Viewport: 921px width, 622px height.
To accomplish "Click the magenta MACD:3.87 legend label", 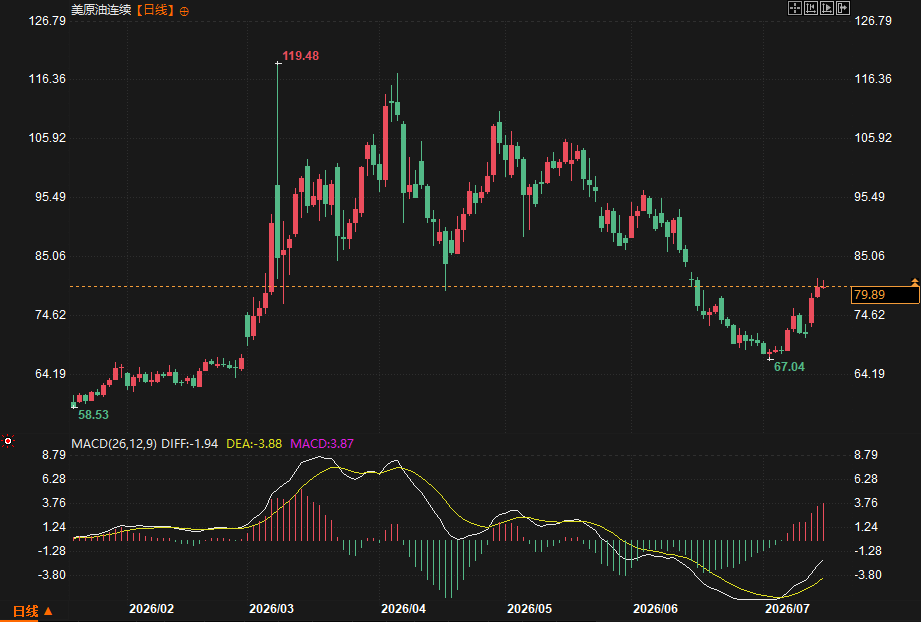I will tap(322, 443).
